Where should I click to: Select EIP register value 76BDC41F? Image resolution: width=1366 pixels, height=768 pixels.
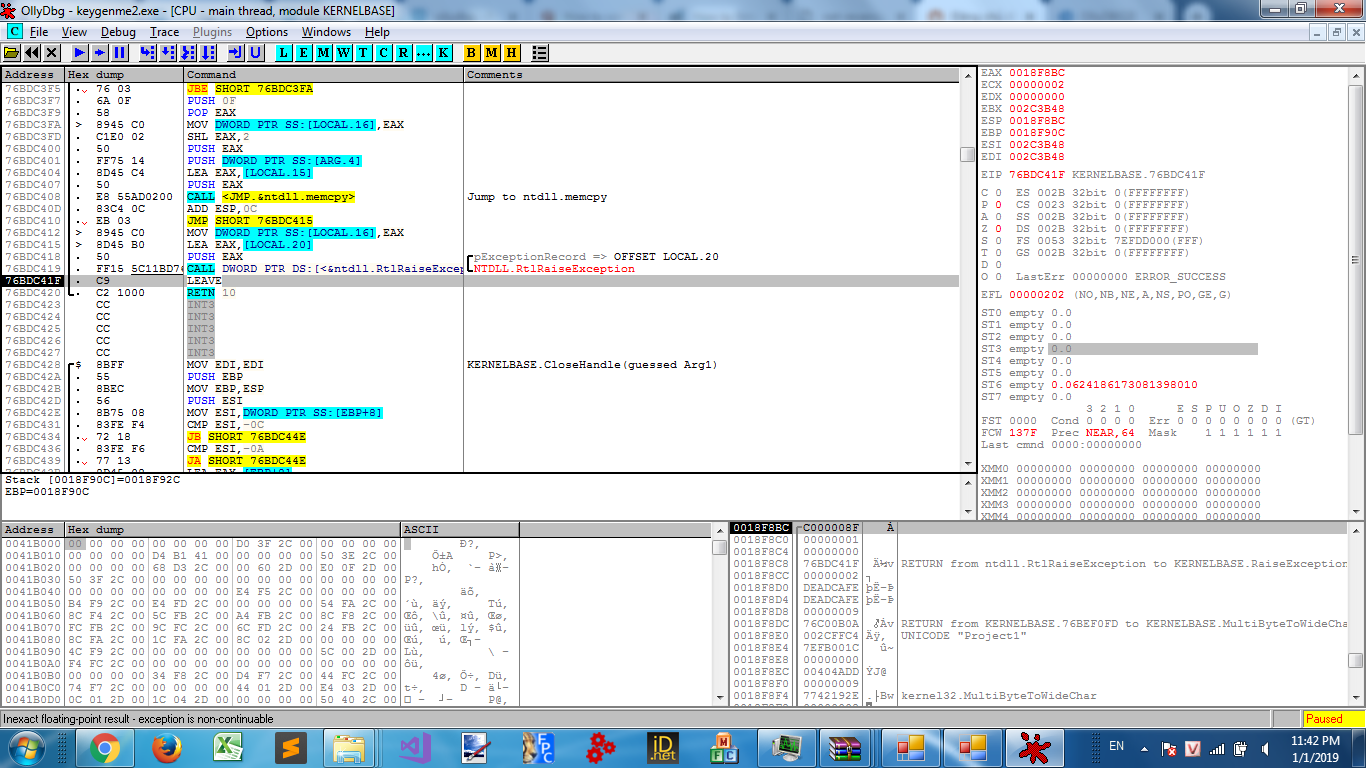coord(1037,175)
